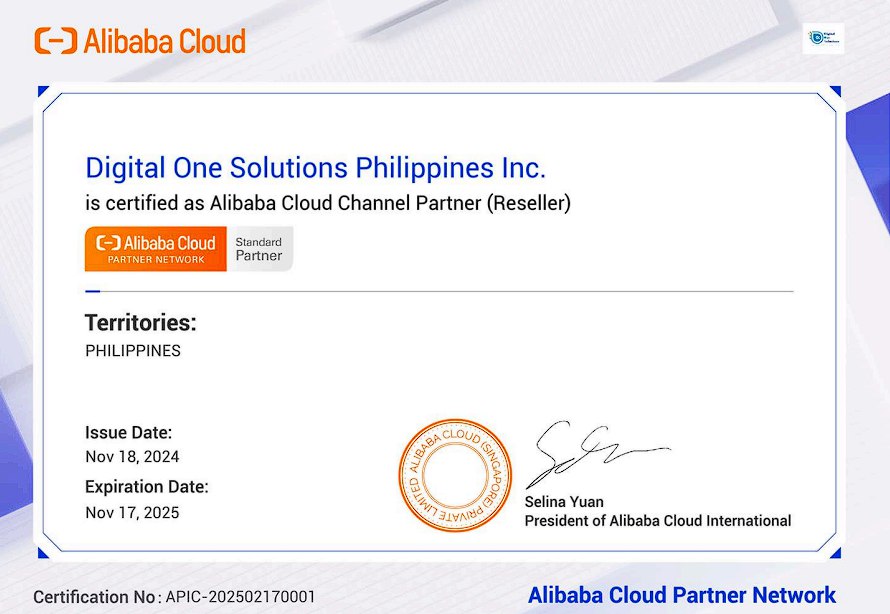Click the orange round Alibaba Cloud Singapore seal
This screenshot has height=614, width=890.
point(455,475)
